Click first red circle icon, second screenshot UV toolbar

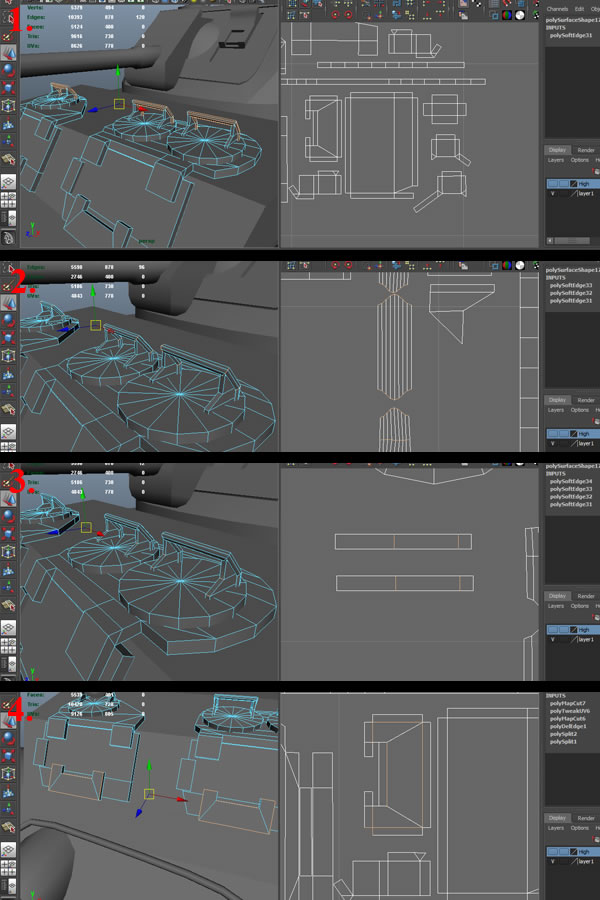(x=335, y=265)
